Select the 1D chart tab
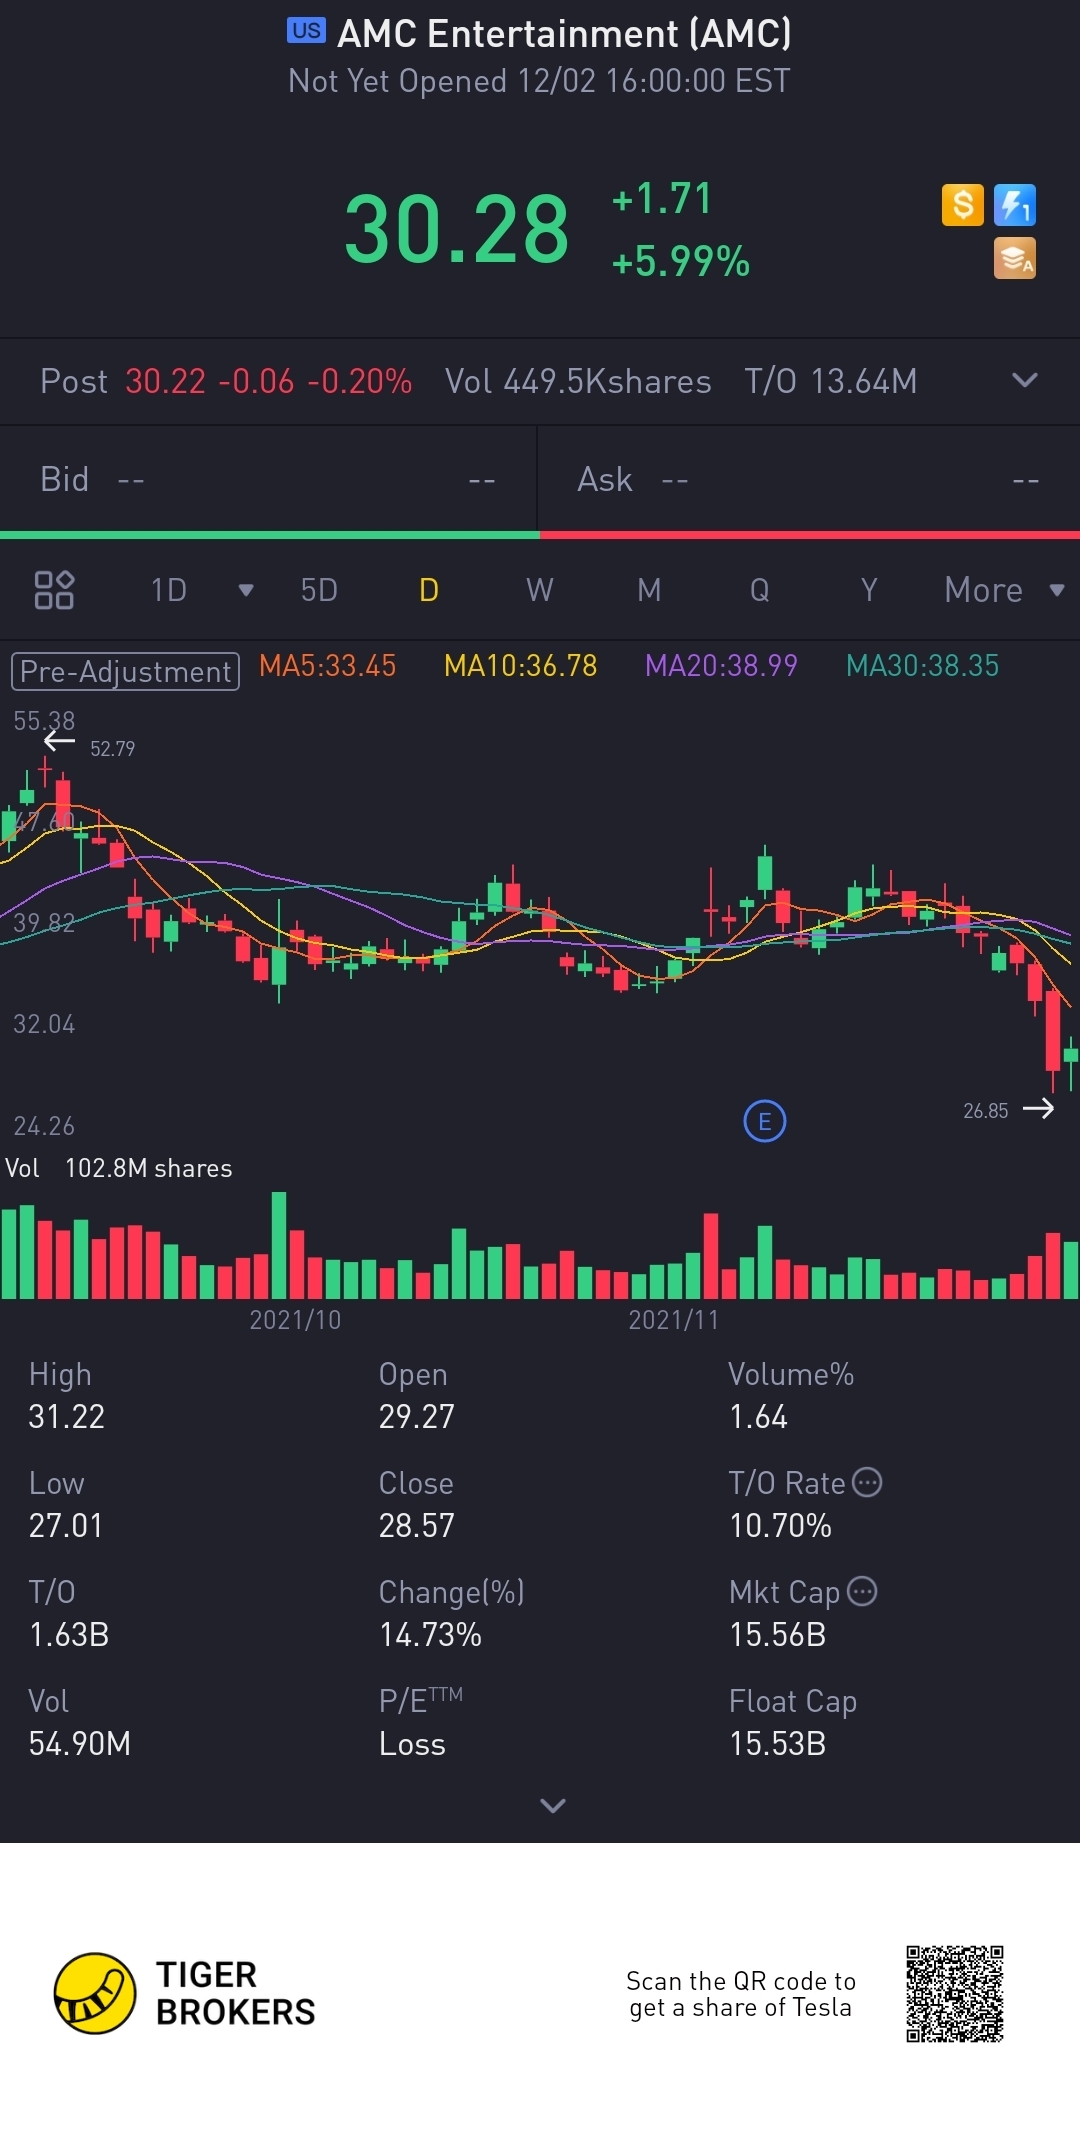The image size is (1080, 2145). pos(169,590)
